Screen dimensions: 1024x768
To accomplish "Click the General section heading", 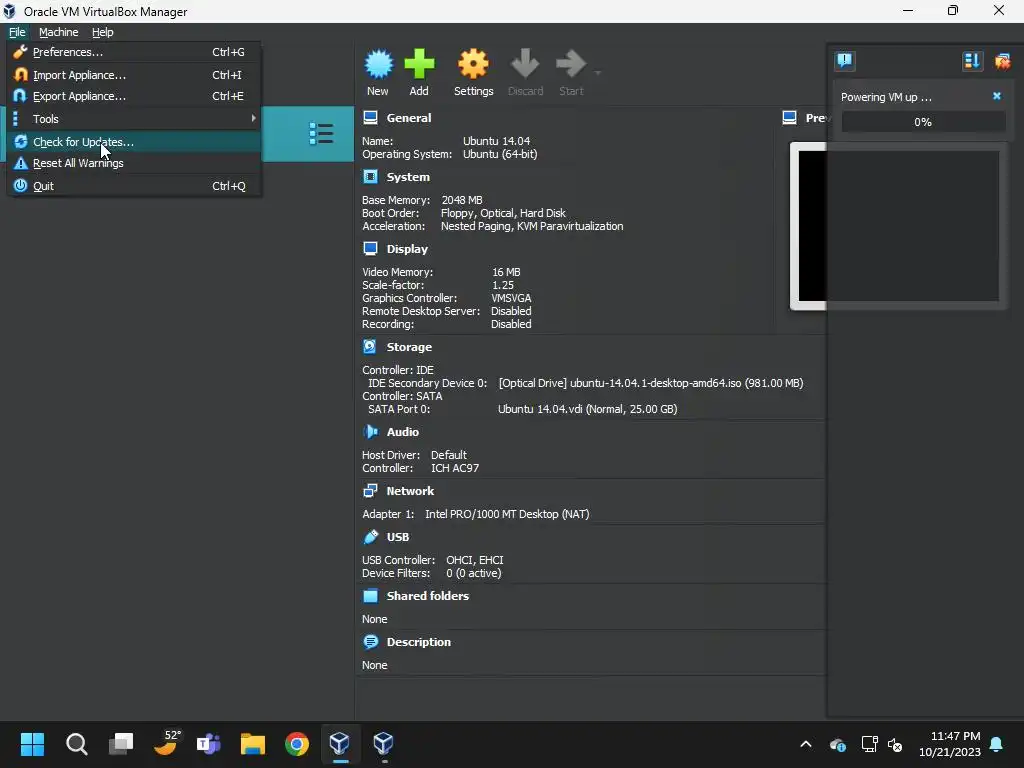I will point(409,118).
